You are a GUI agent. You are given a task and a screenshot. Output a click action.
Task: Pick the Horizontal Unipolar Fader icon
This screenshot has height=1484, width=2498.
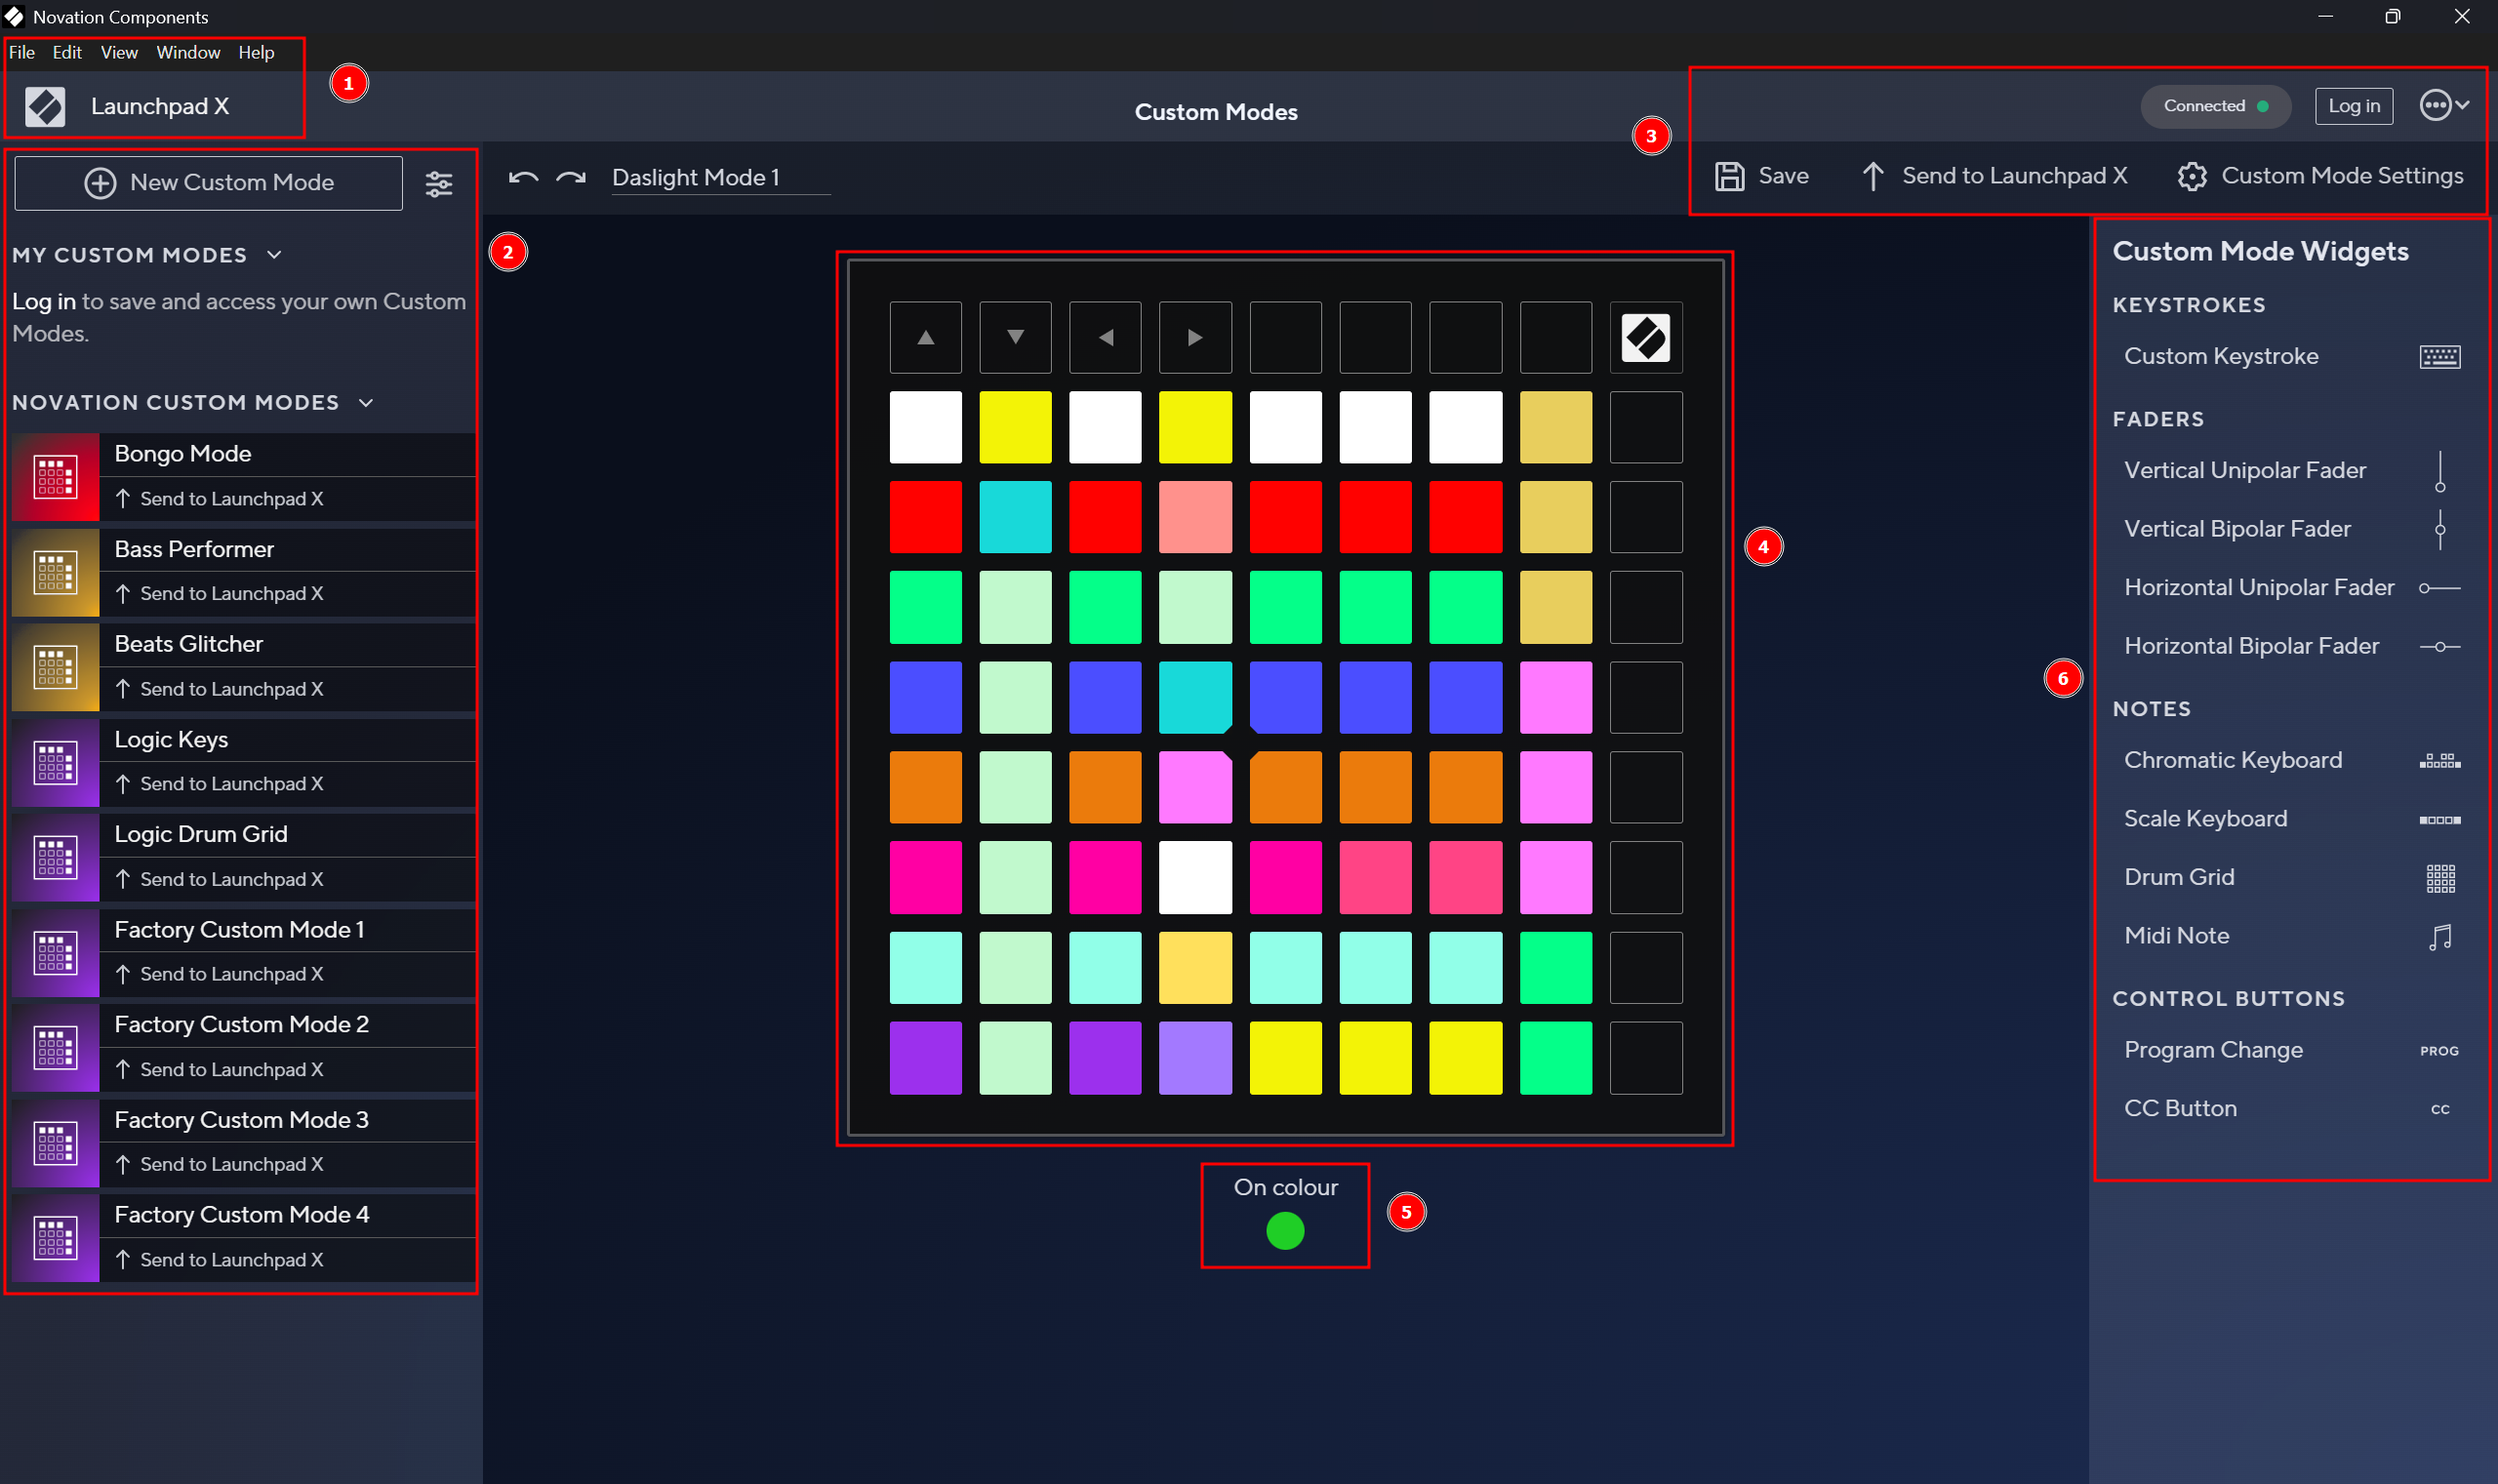click(x=2439, y=588)
